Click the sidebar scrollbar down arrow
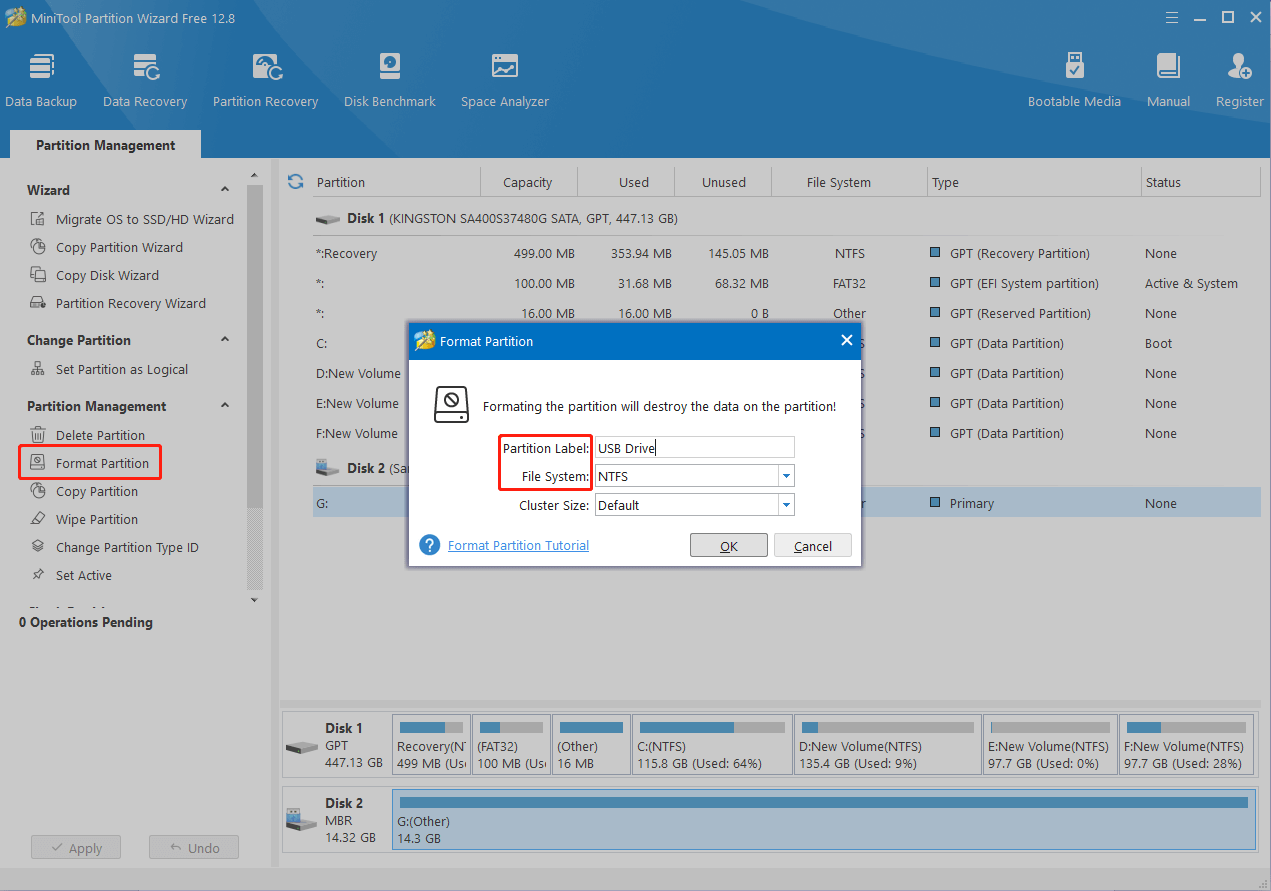 [254, 599]
